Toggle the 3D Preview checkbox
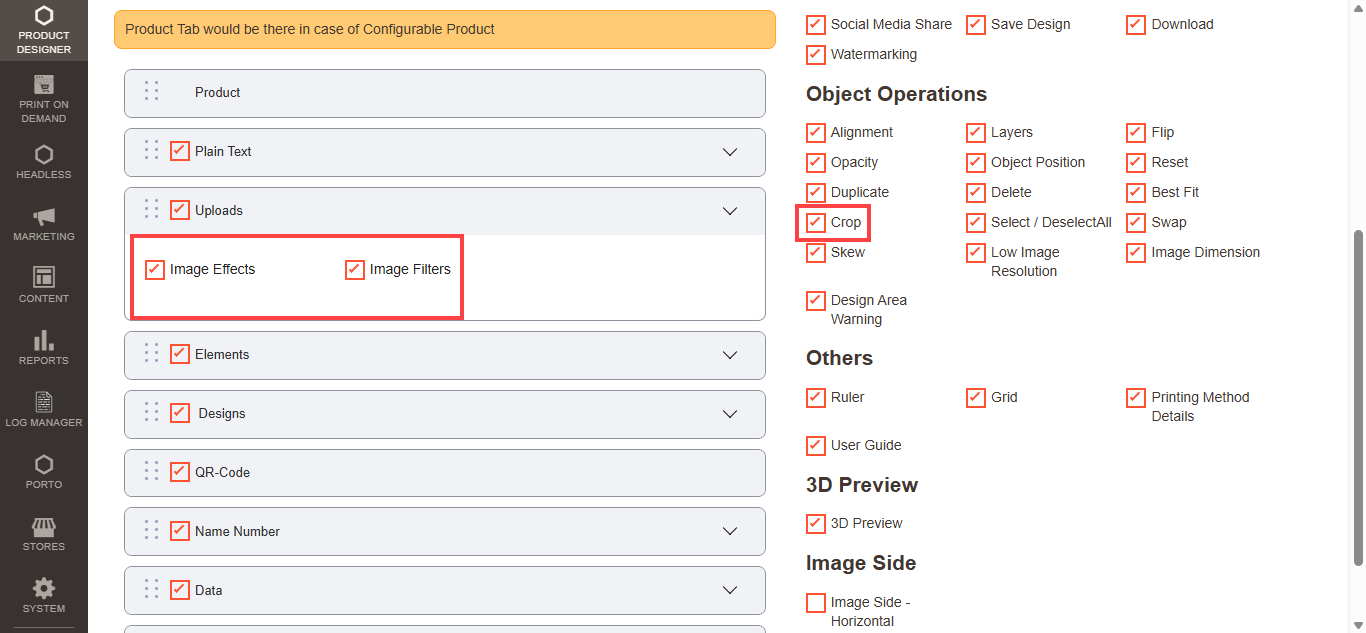Screen dimensions: 1366x633 [816, 523]
